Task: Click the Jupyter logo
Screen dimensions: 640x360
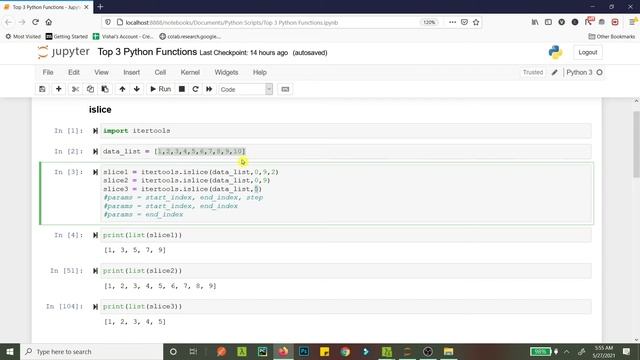Action: click(x=63, y=52)
